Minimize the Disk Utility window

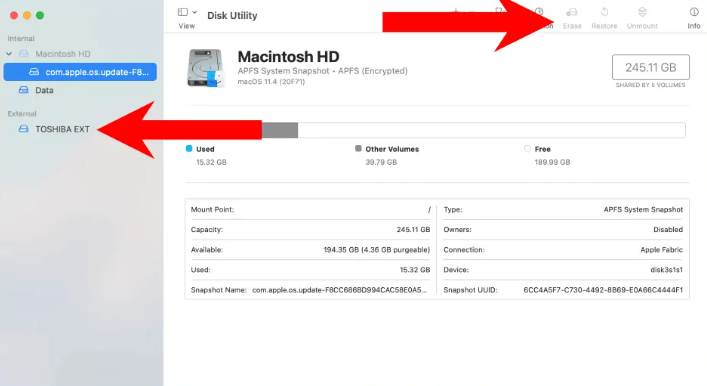[27, 15]
